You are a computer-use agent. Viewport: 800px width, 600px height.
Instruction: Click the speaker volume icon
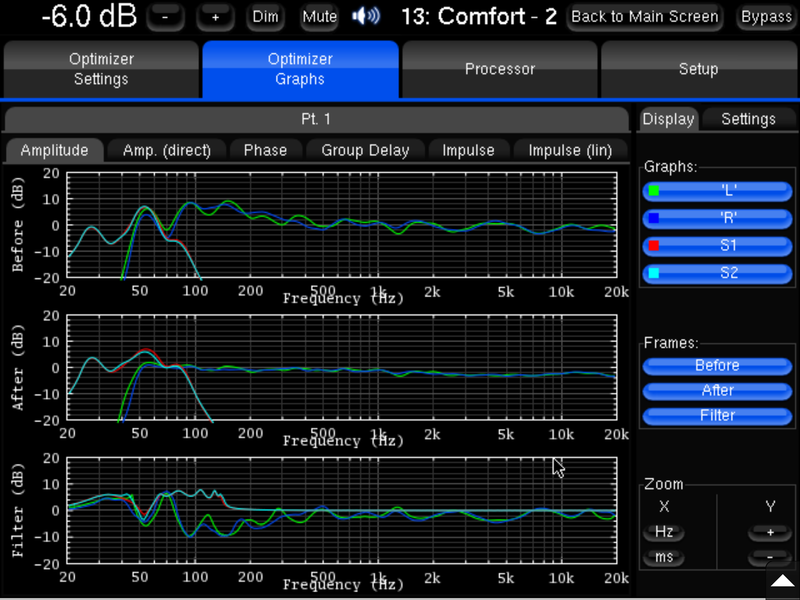(x=366, y=16)
